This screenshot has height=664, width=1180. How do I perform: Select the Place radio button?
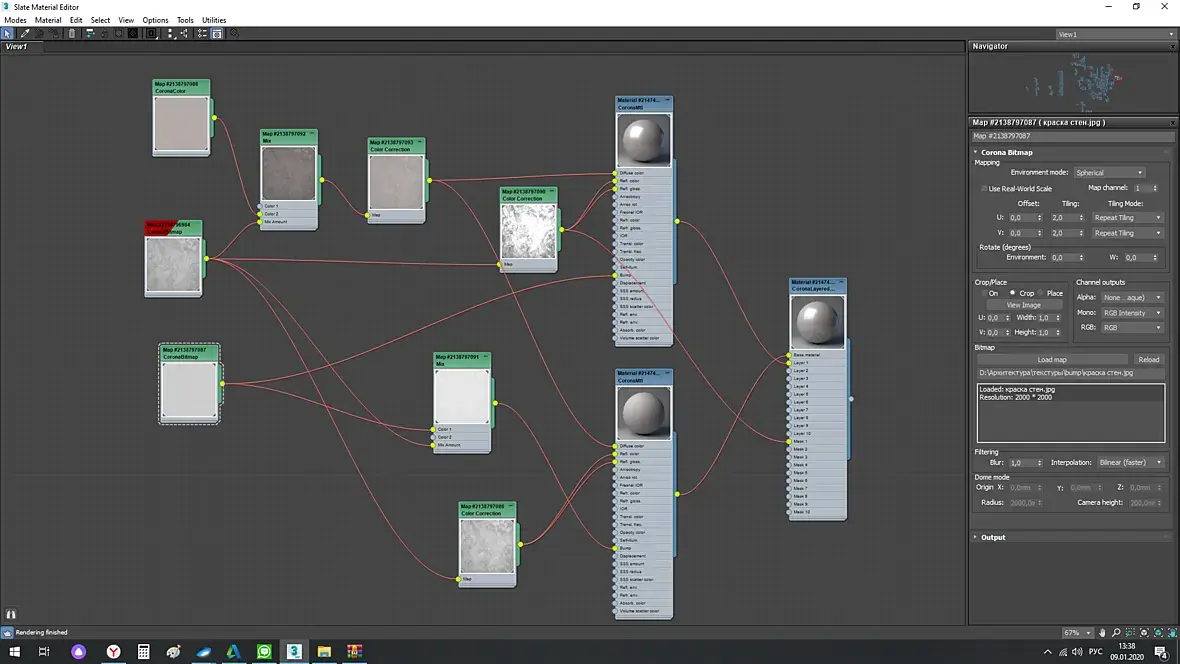tap(1041, 293)
